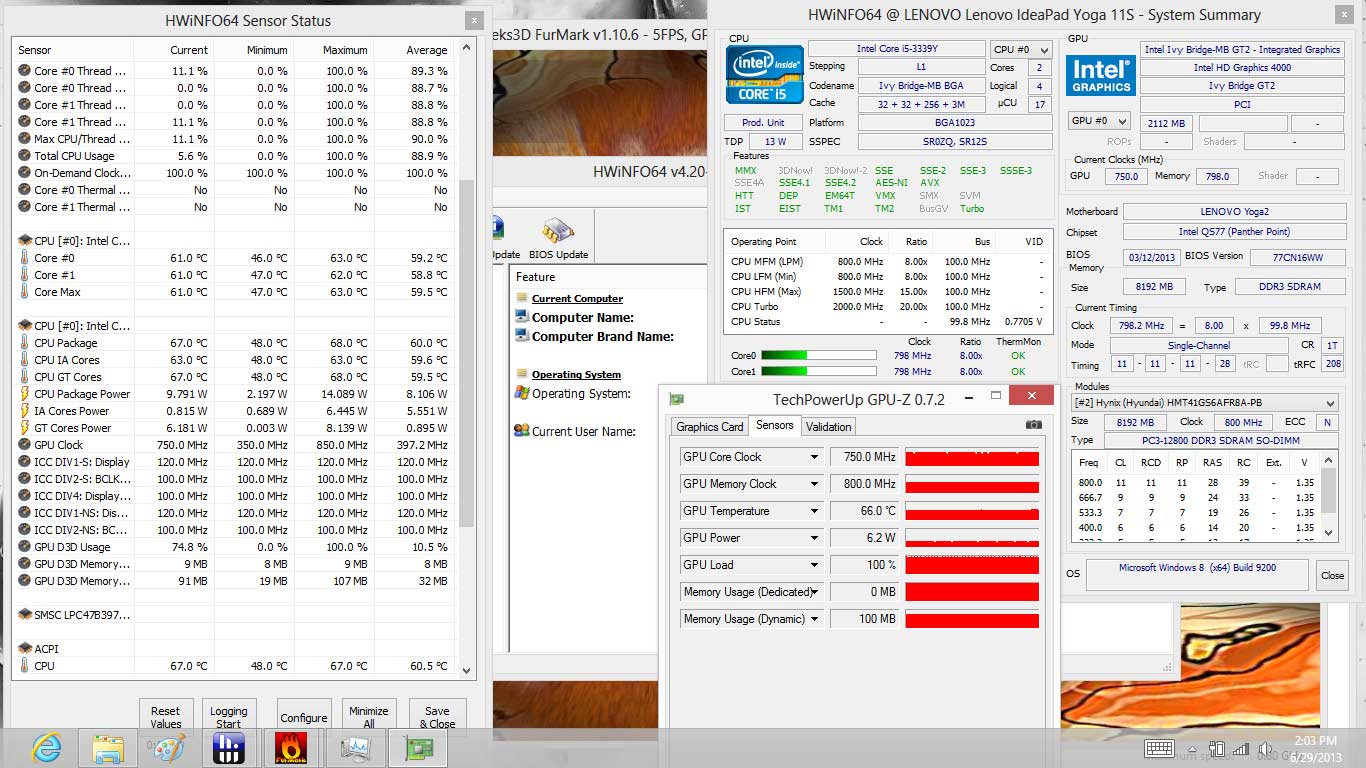Viewport: 1366px width, 768px height.
Task: Open the GPU Temperature sensor dropdown
Action: (815, 511)
